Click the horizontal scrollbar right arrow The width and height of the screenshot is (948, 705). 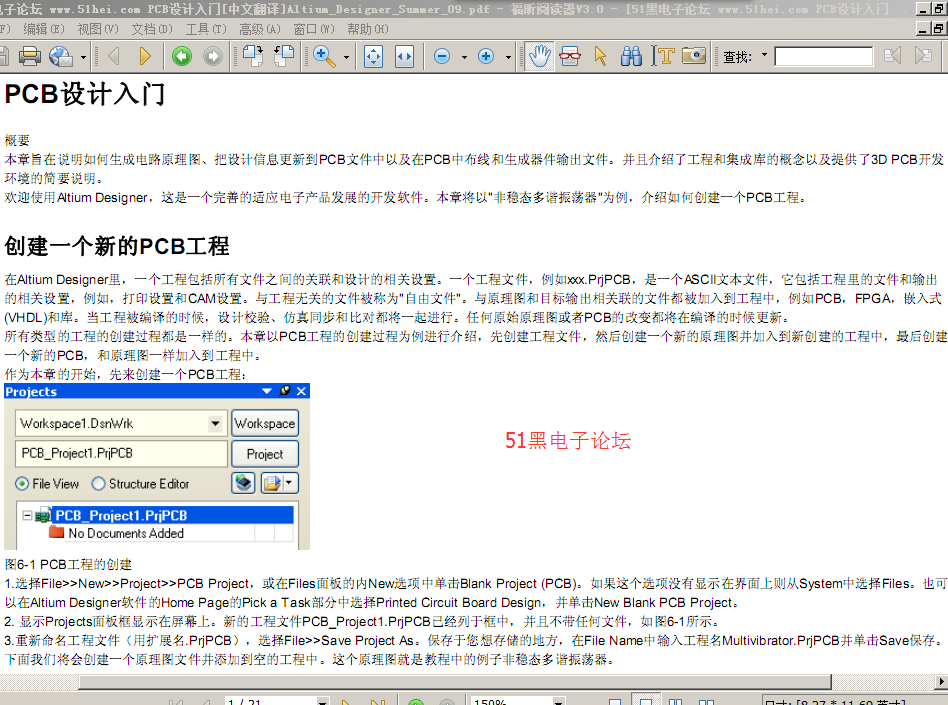(x=941, y=681)
